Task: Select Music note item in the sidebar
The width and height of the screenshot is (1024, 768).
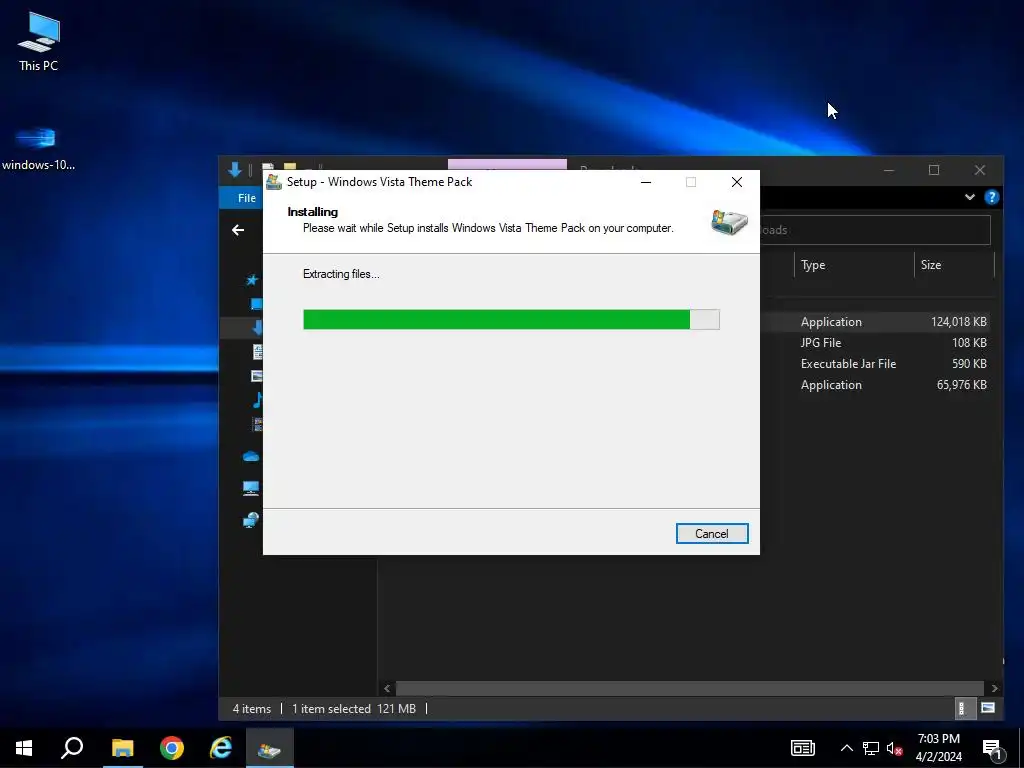Action: click(x=257, y=400)
